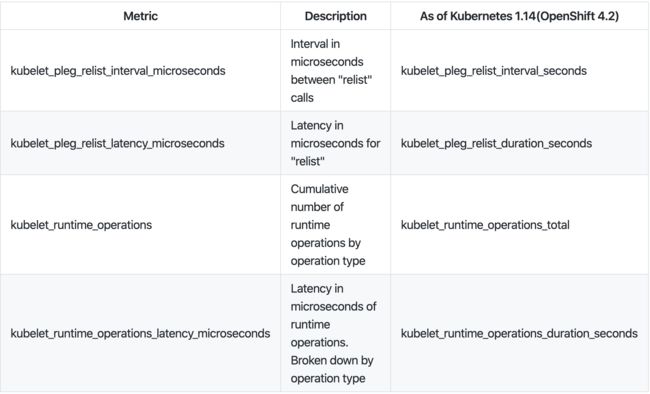The height and width of the screenshot is (394, 650).
Task: Click kubelet_pleg_relist_interval_seconds text
Action: 494,71
